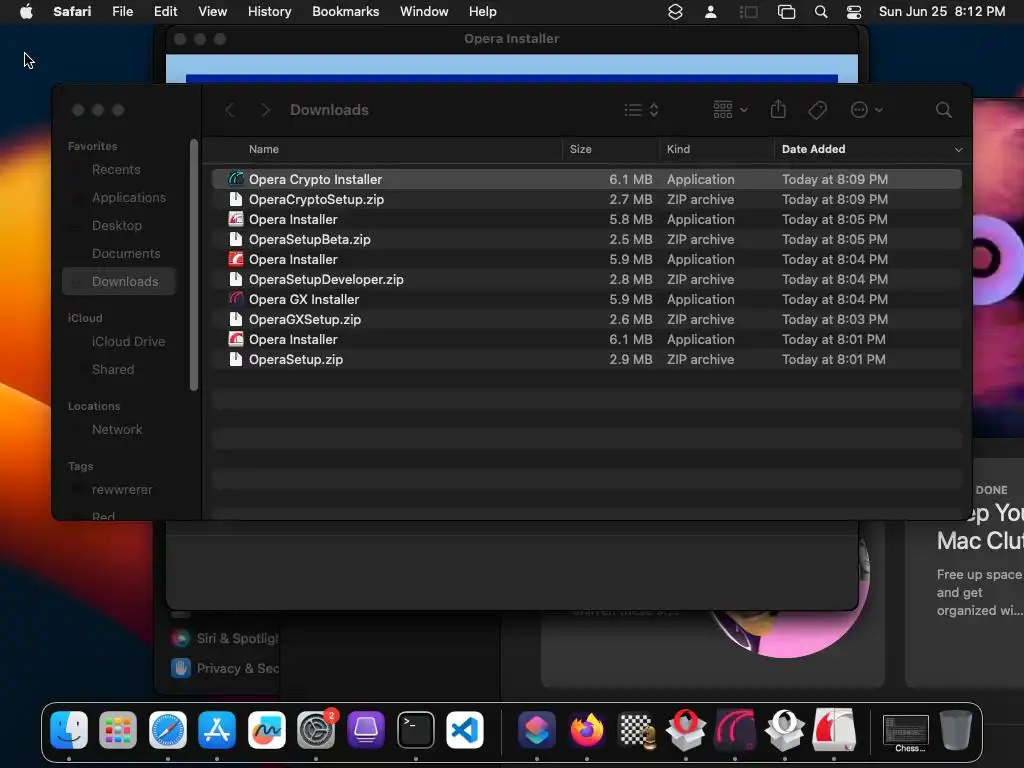Select OperaSetupBeta.zip file row
The width and height of the screenshot is (1024, 768).
(586, 239)
